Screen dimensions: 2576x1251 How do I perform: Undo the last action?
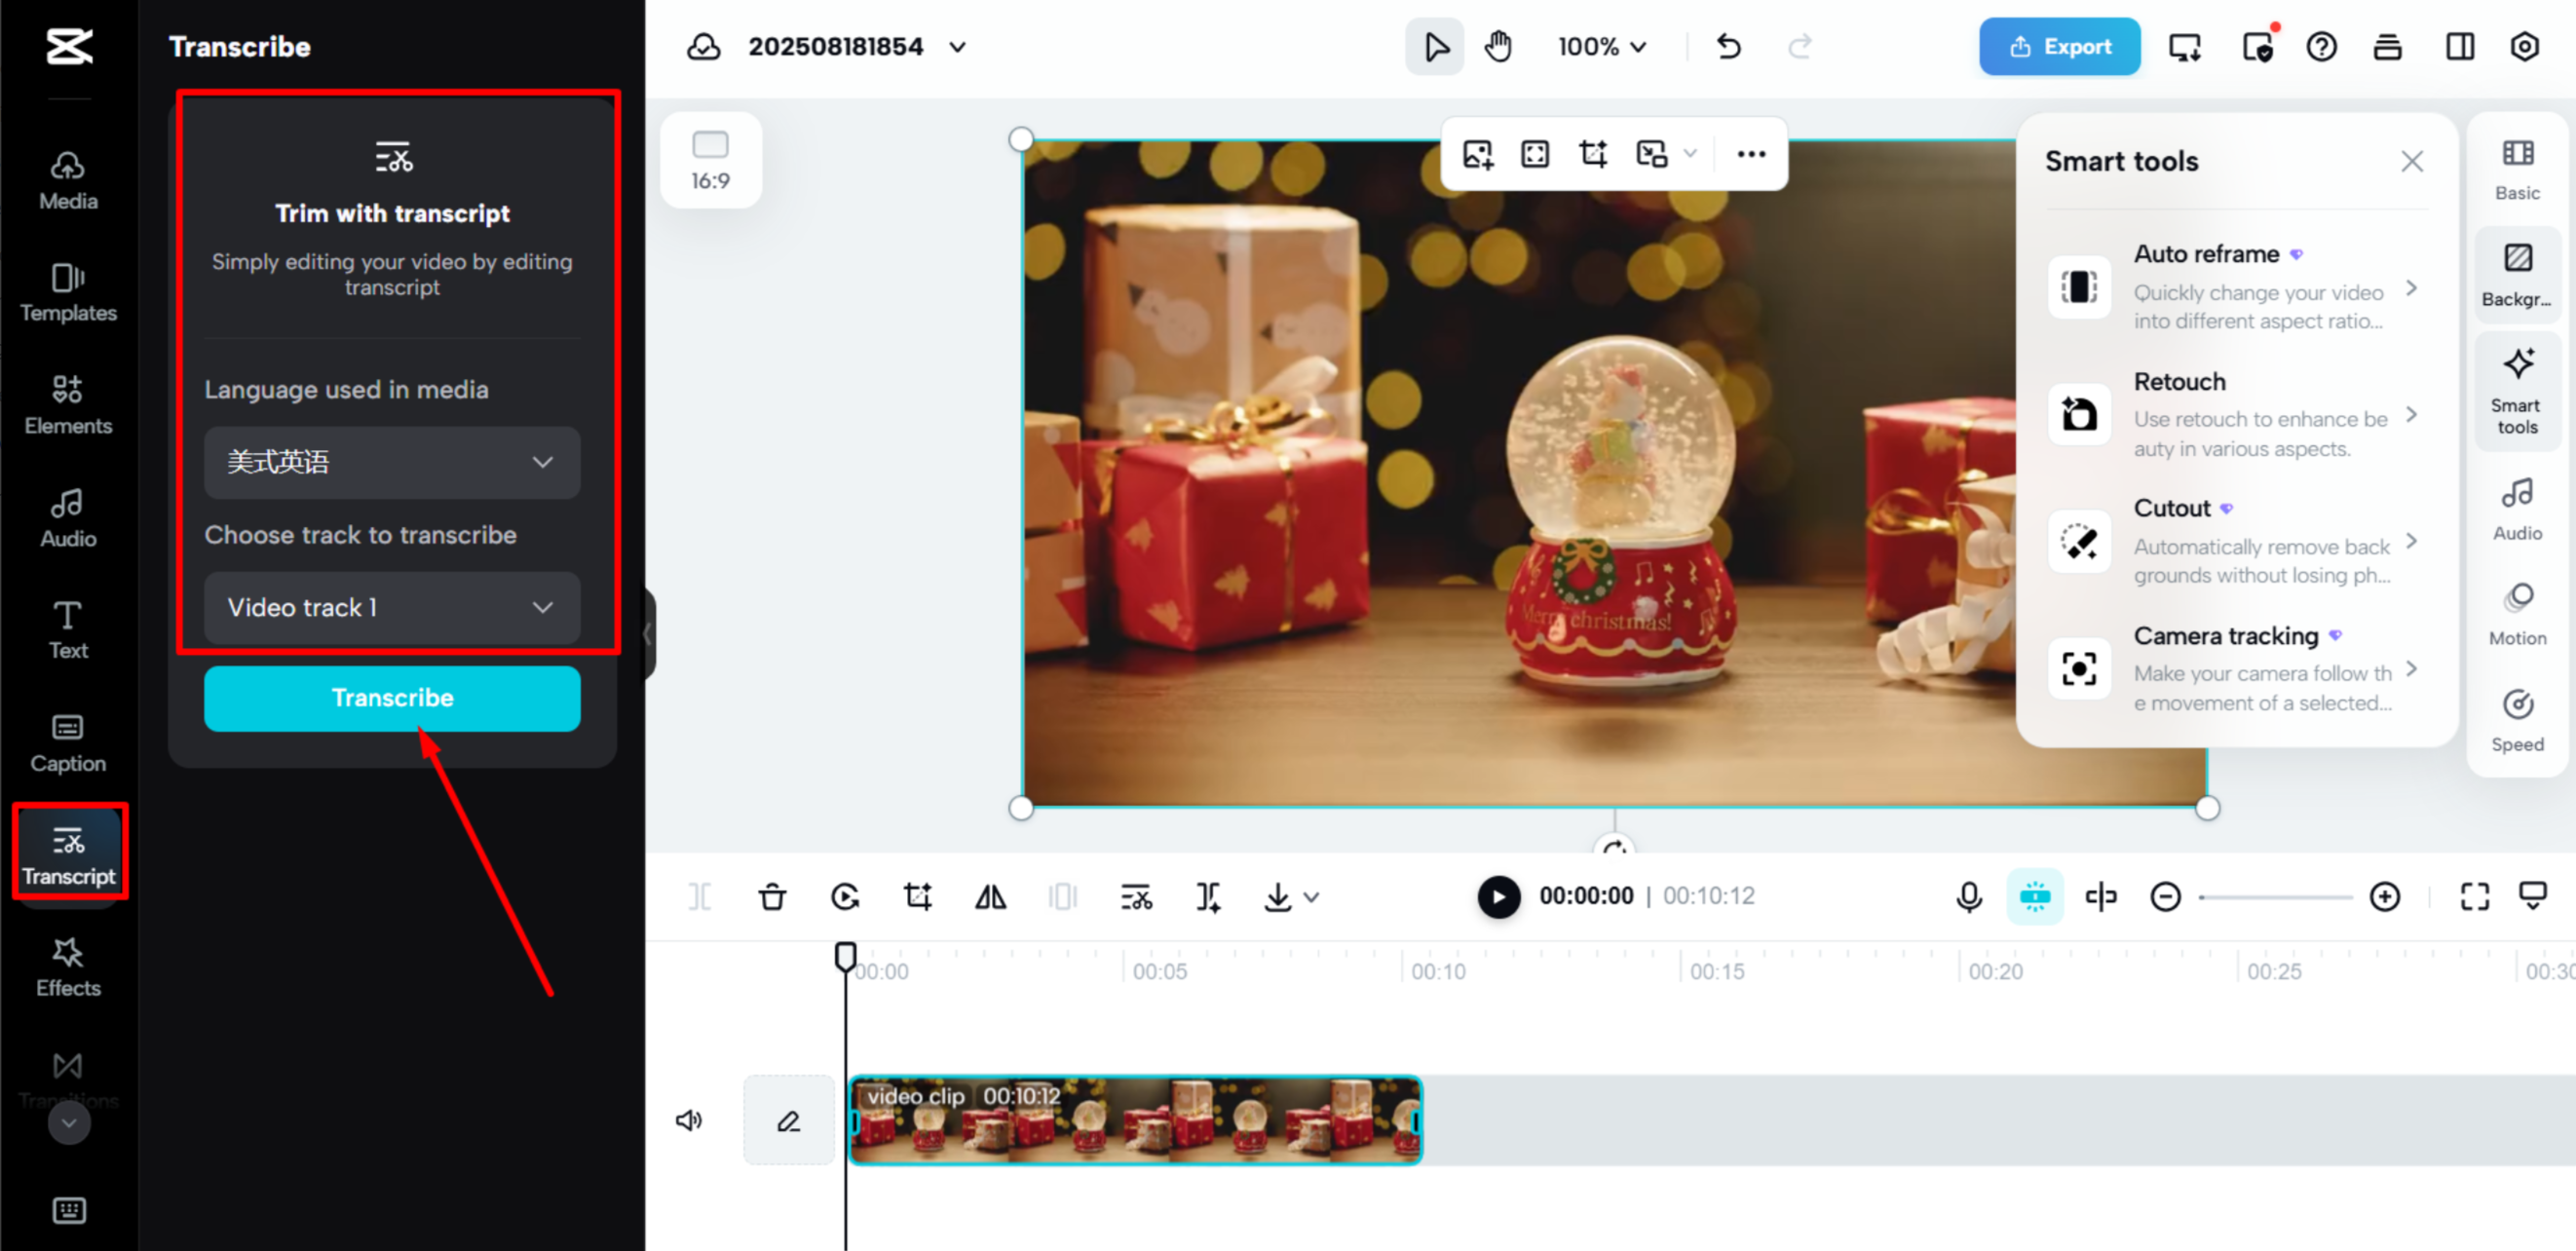point(1729,47)
